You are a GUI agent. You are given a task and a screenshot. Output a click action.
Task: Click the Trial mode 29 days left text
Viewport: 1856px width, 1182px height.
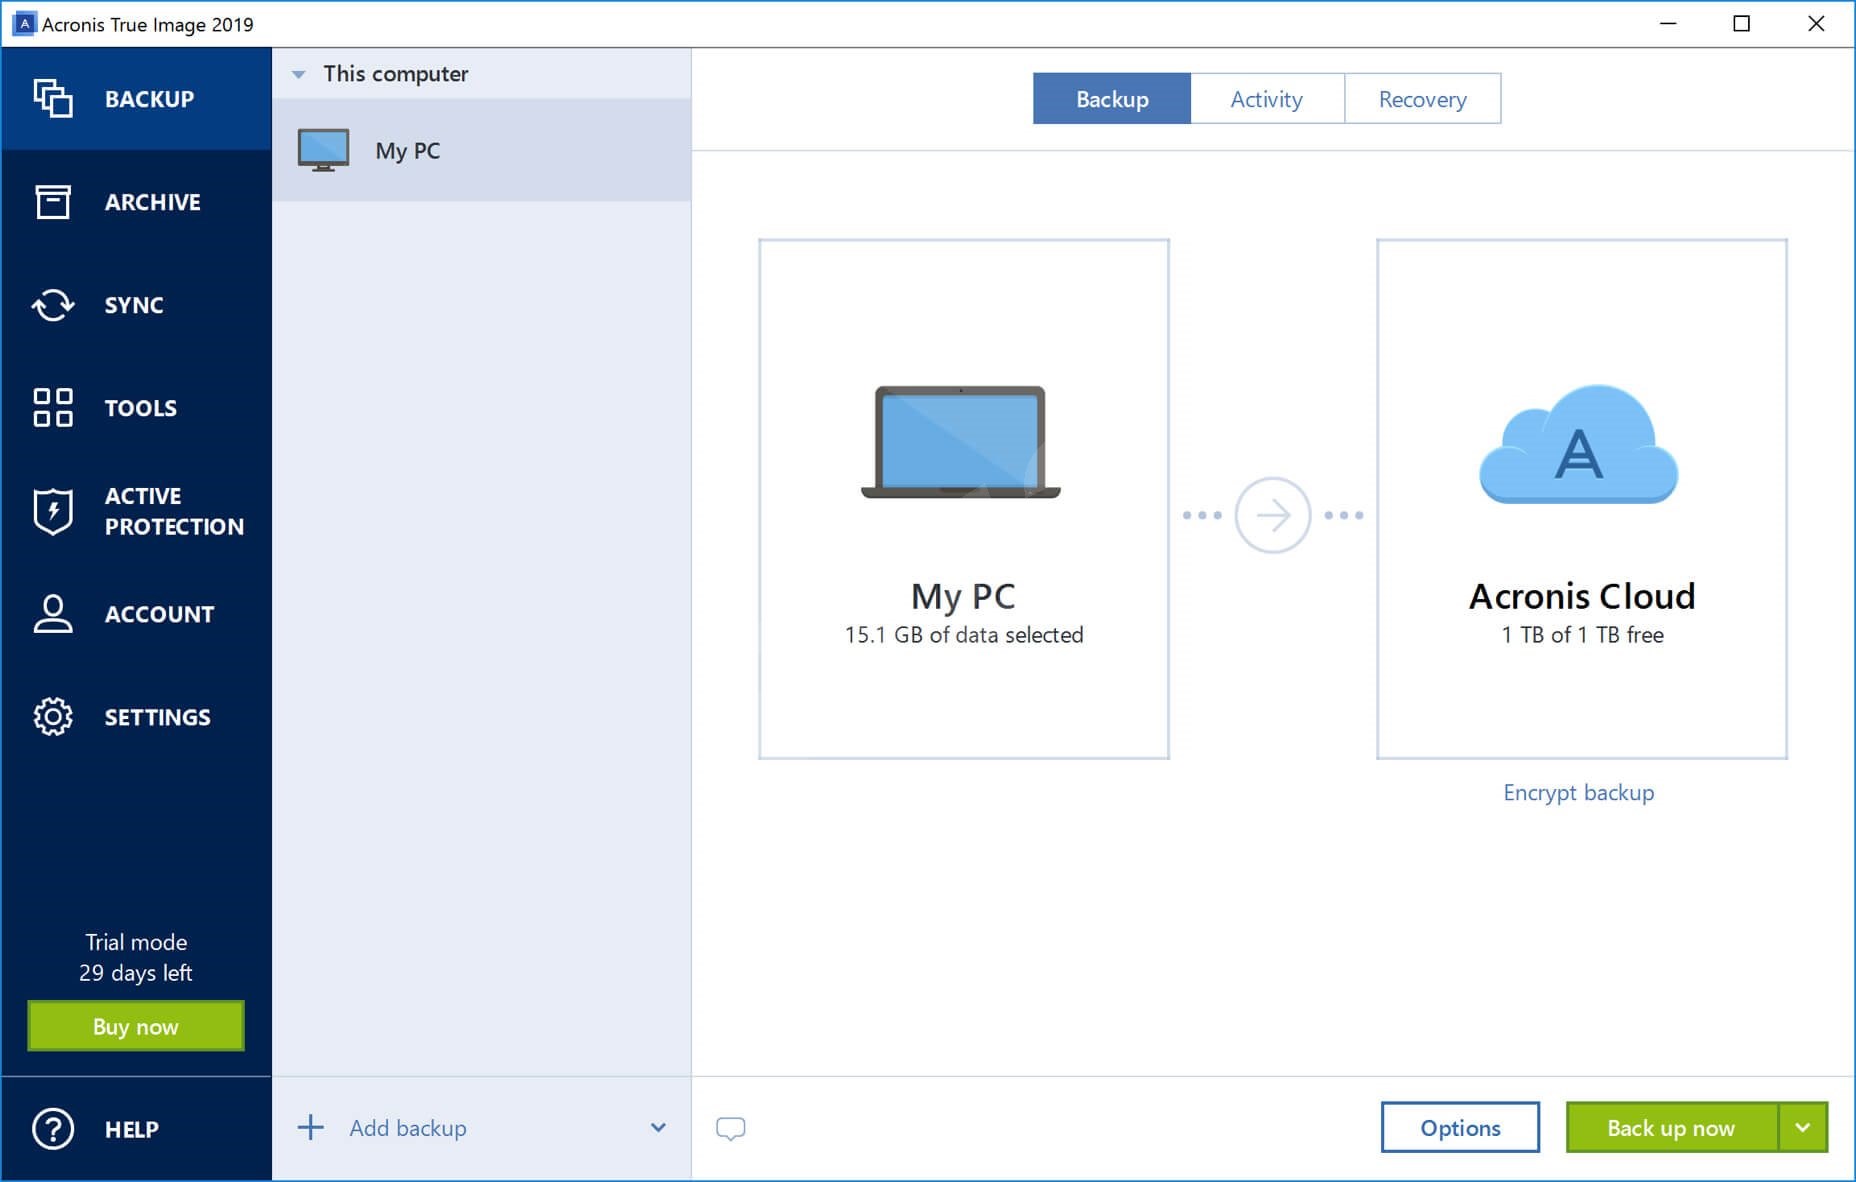[136, 957]
